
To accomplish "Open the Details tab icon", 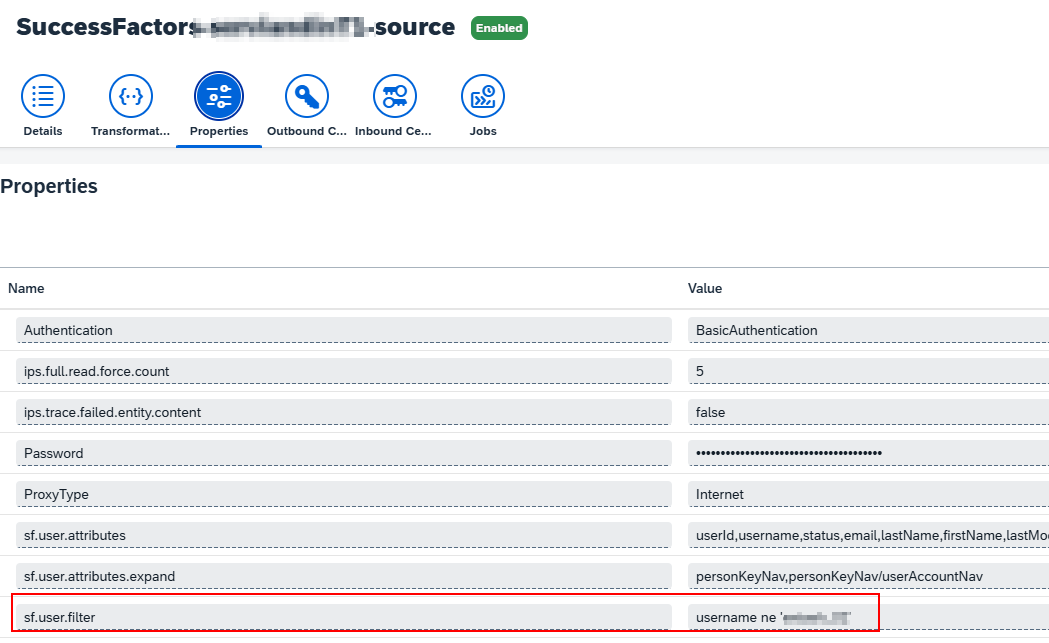I will click(x=43, y=96).
